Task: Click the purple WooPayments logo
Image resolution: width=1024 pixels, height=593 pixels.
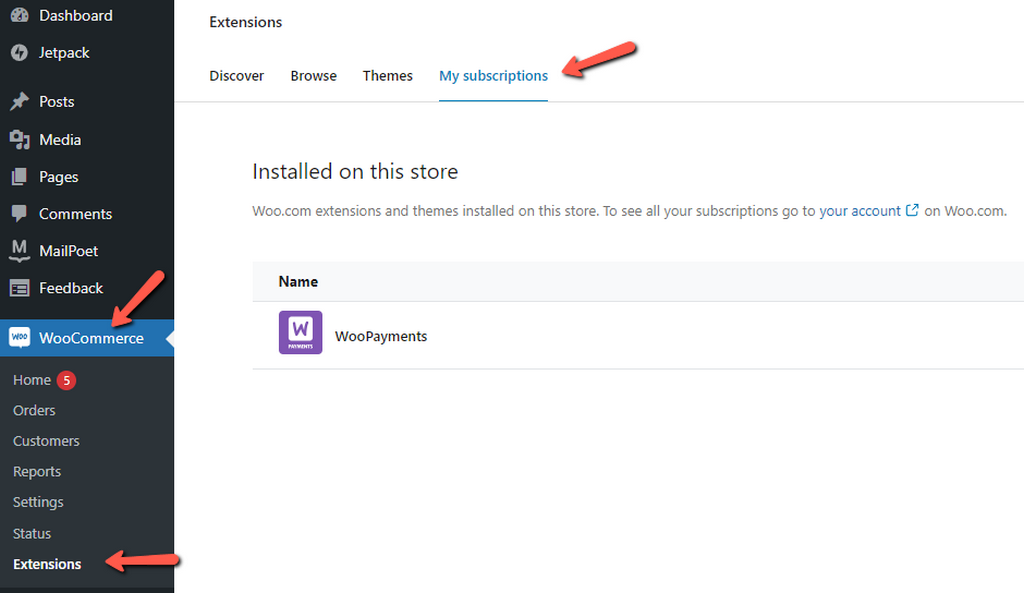Action: click(300, 332)
